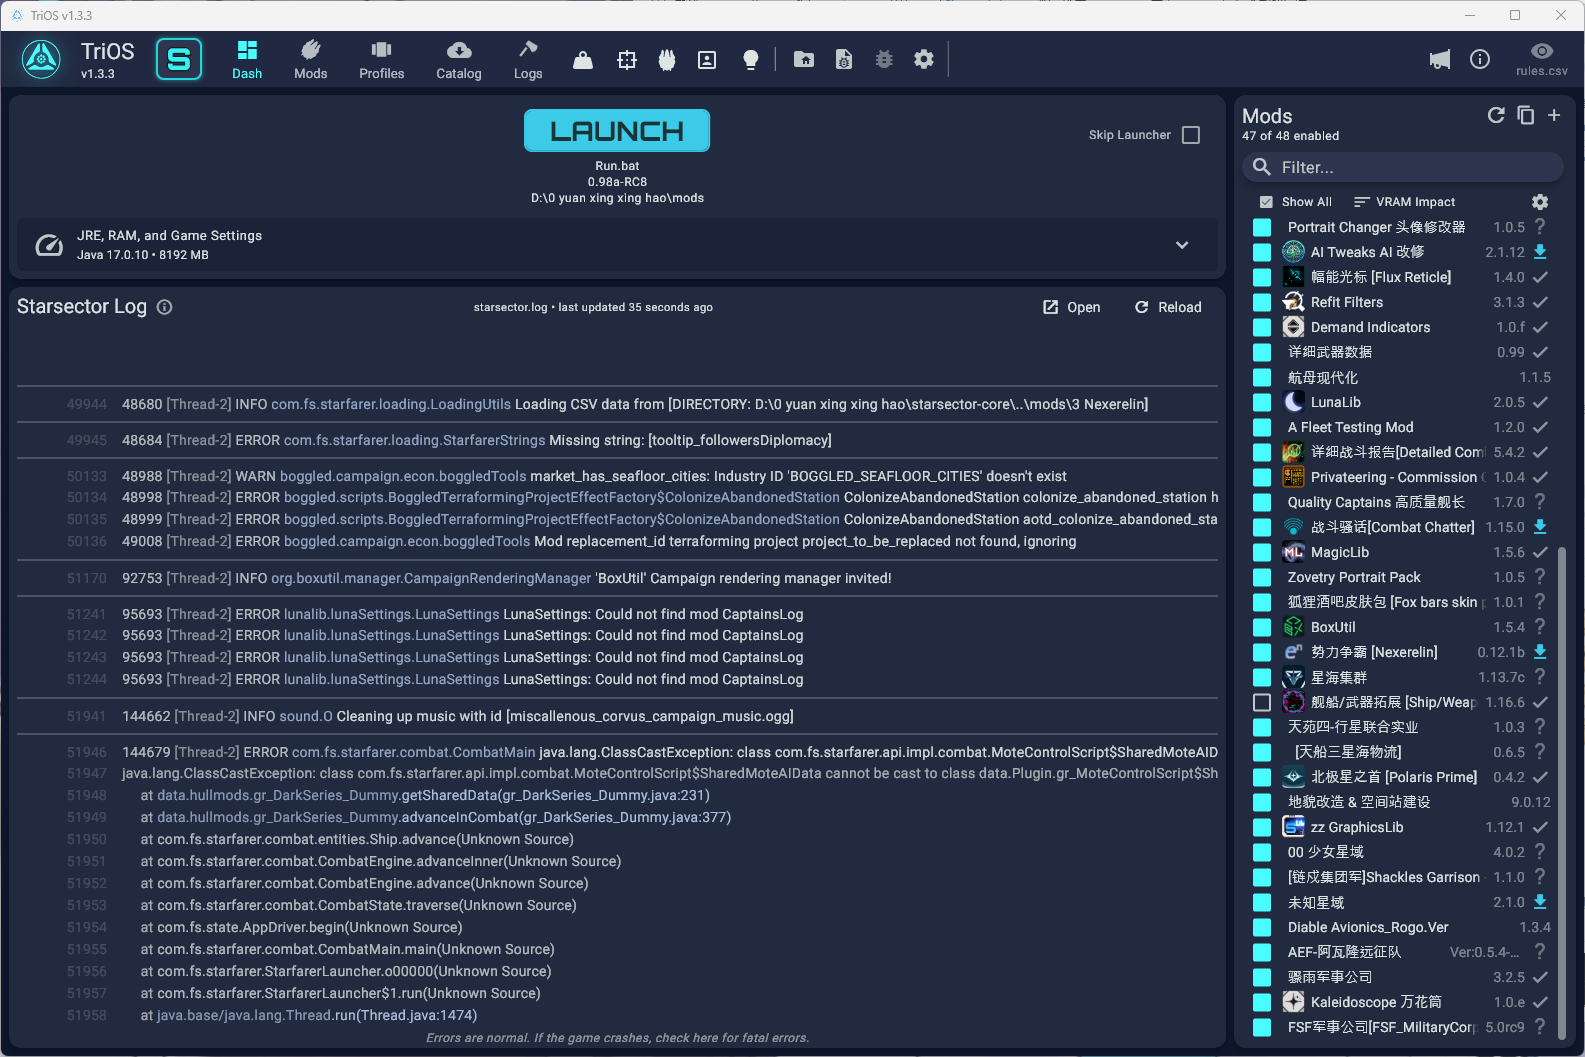Go to the Profiles tab
Viewport: 1585px width, 1057px height.
(x=382, y=60)
